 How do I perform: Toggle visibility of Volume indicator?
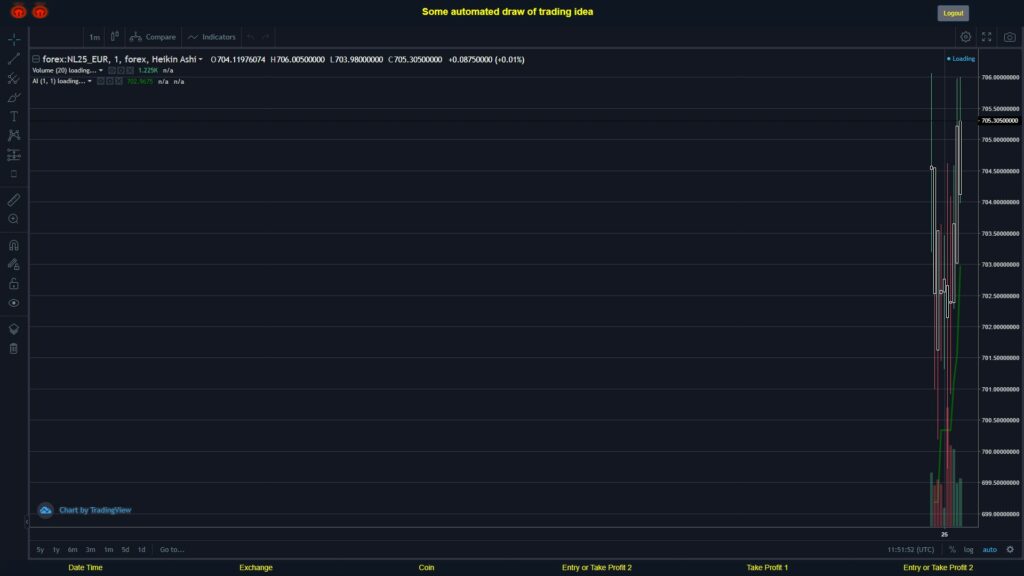click(x=112, y=71)
